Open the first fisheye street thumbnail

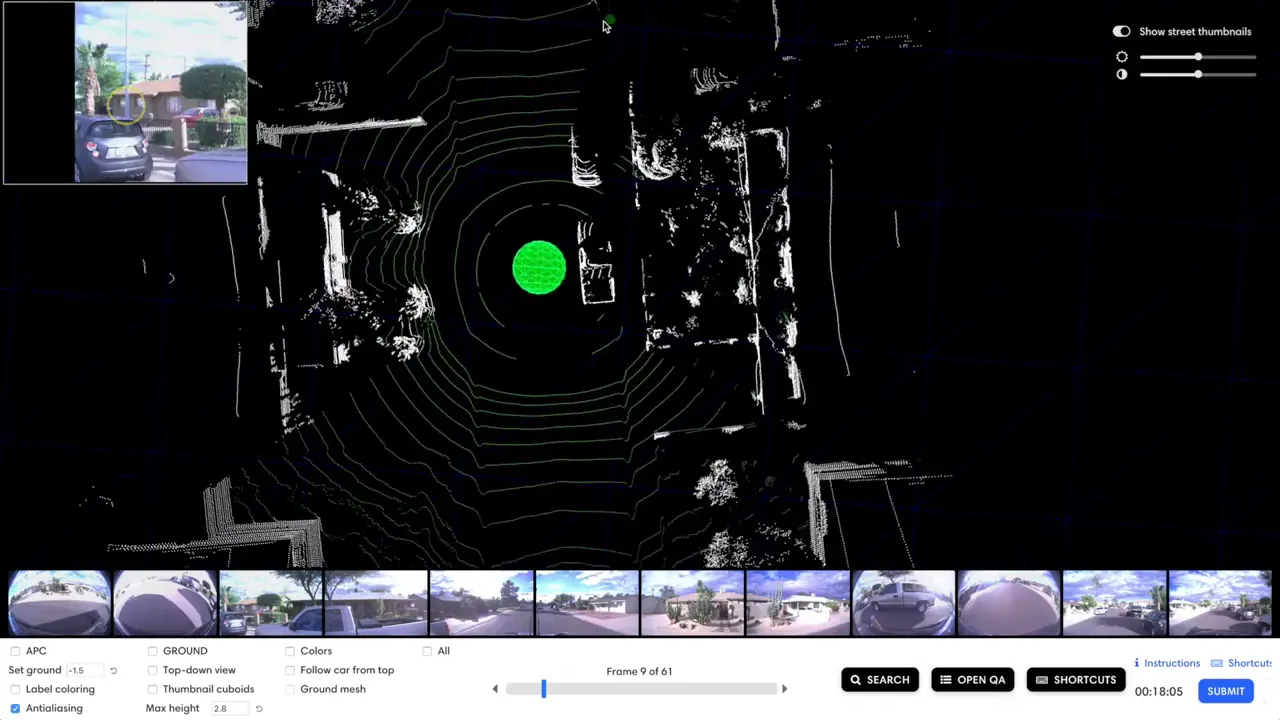pos(59,603)
